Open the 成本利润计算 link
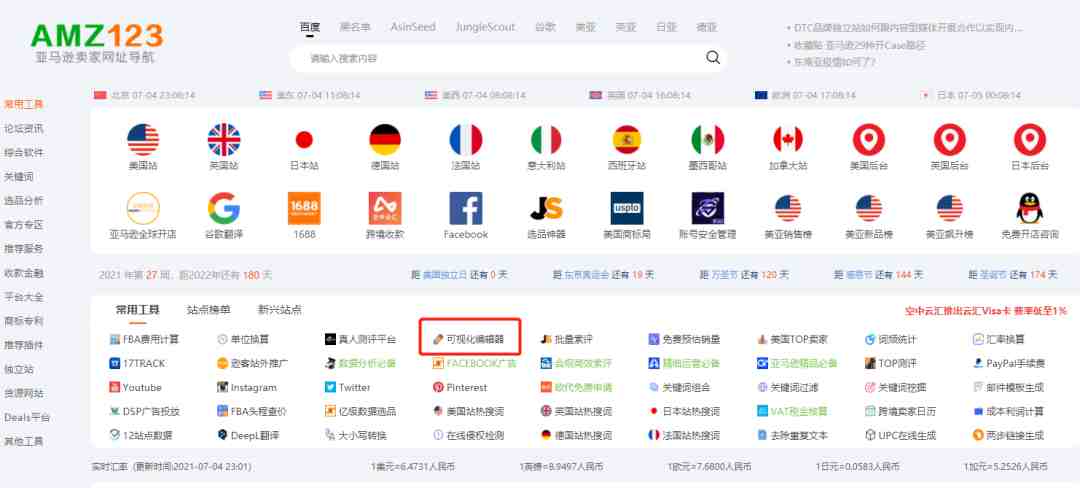The width and height of the screenshot is (1080, 488). [x=1008, y=412]
